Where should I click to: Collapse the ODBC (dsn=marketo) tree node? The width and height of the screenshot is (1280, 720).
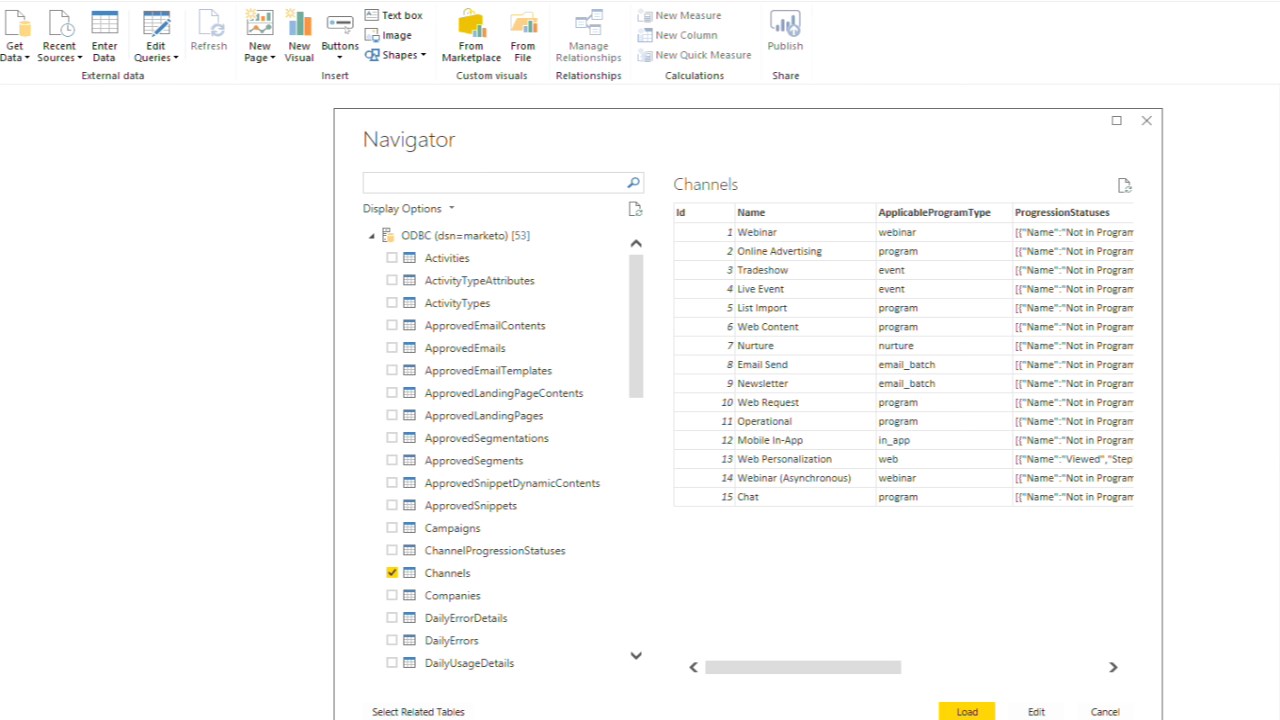[x=372, y=236]
